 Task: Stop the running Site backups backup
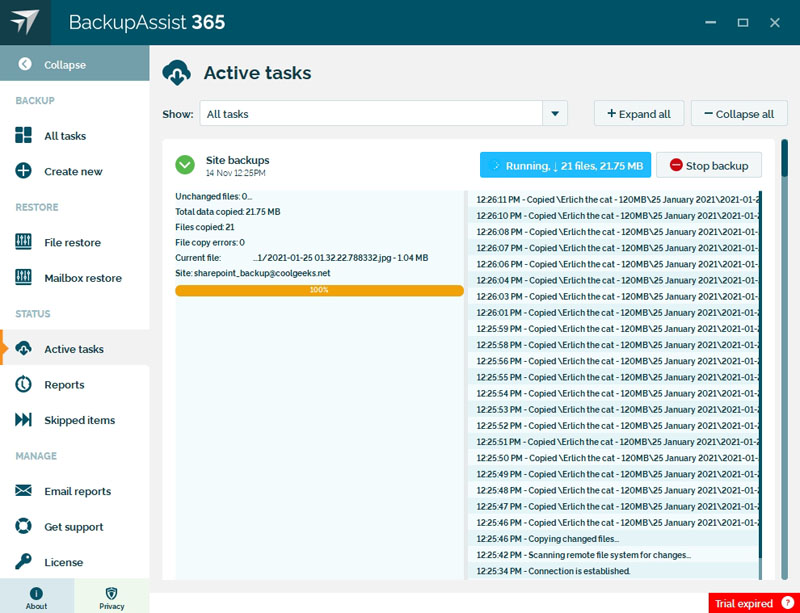click(x=709, y=165)
